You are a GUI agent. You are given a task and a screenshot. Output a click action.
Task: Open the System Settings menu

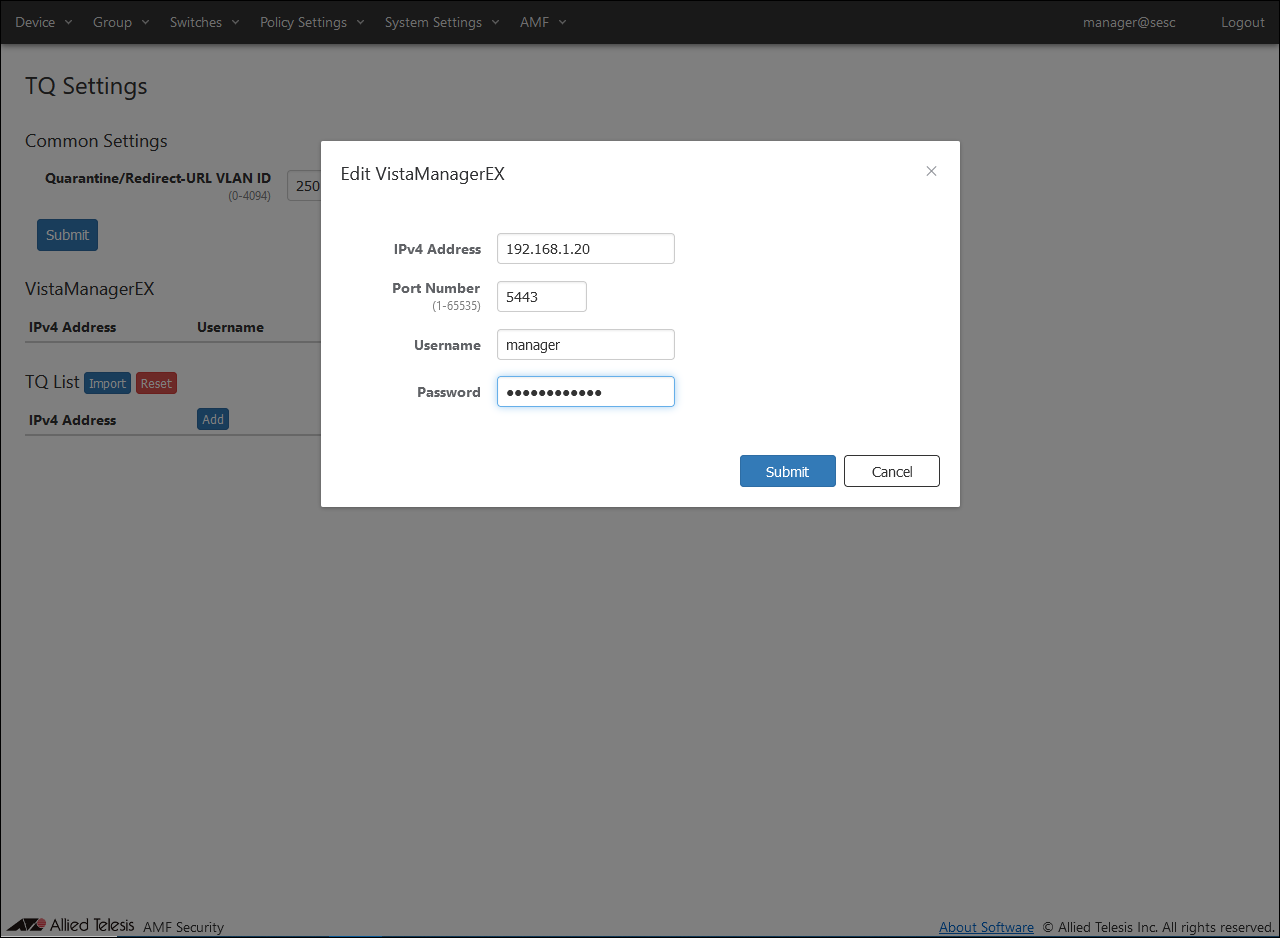(x=442, y=22)
